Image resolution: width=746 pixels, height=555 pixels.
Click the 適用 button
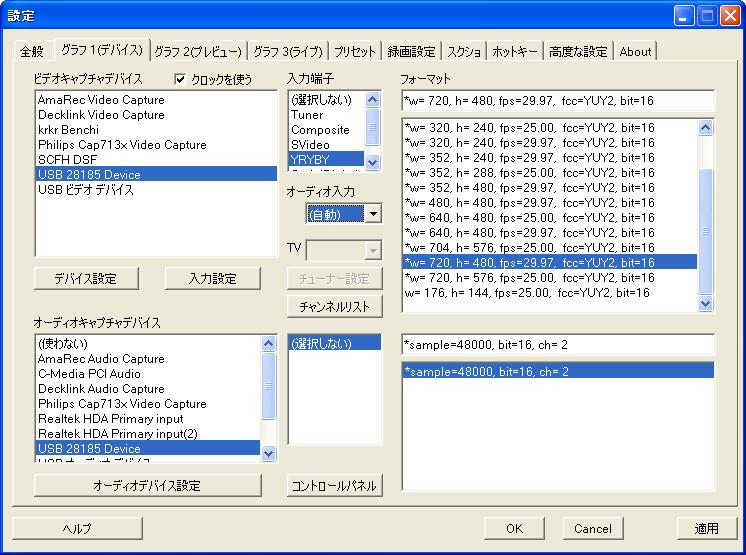[x=706, y=528]
